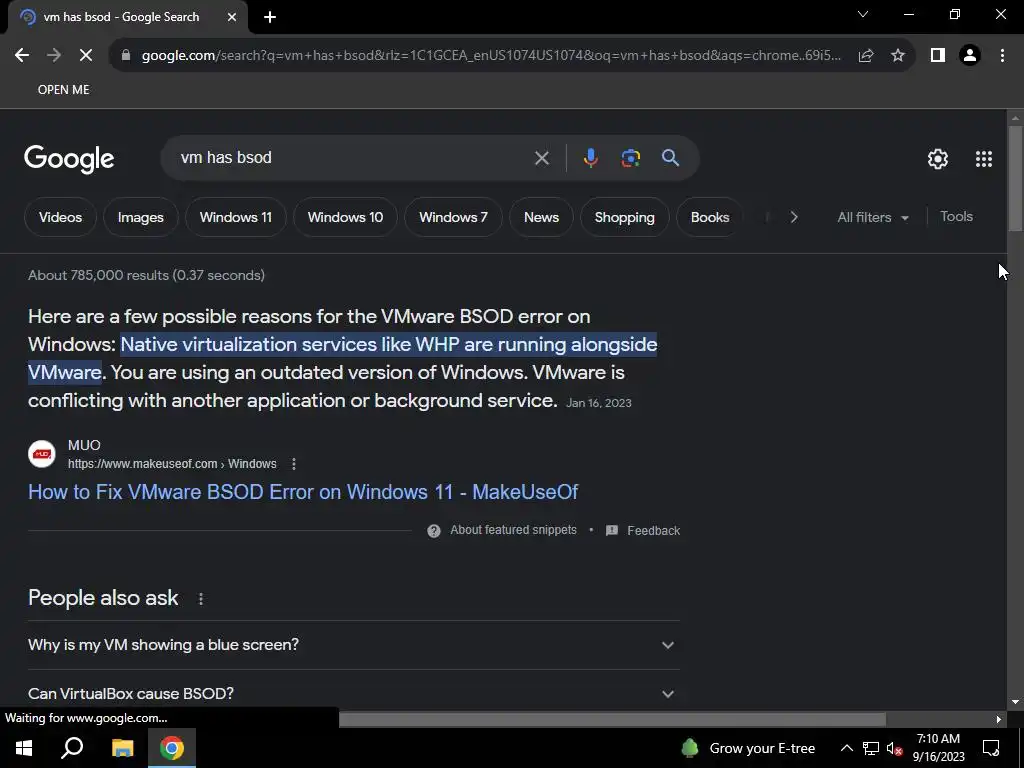Click the muted volume tray icon
This screenshot has width=1024, height=768.
894,748
